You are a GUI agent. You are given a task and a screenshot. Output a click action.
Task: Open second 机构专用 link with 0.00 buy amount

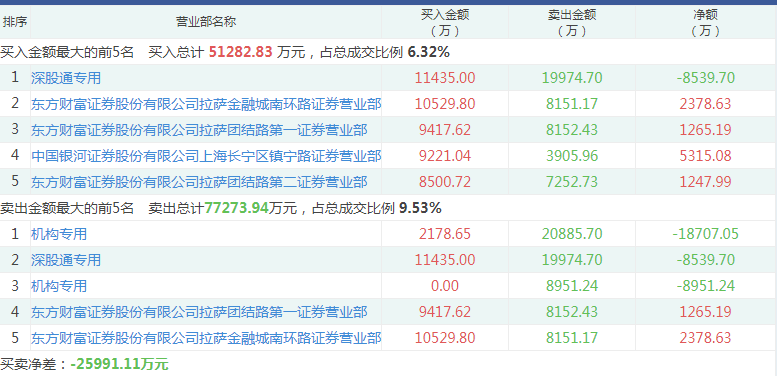tap(59, 286)
